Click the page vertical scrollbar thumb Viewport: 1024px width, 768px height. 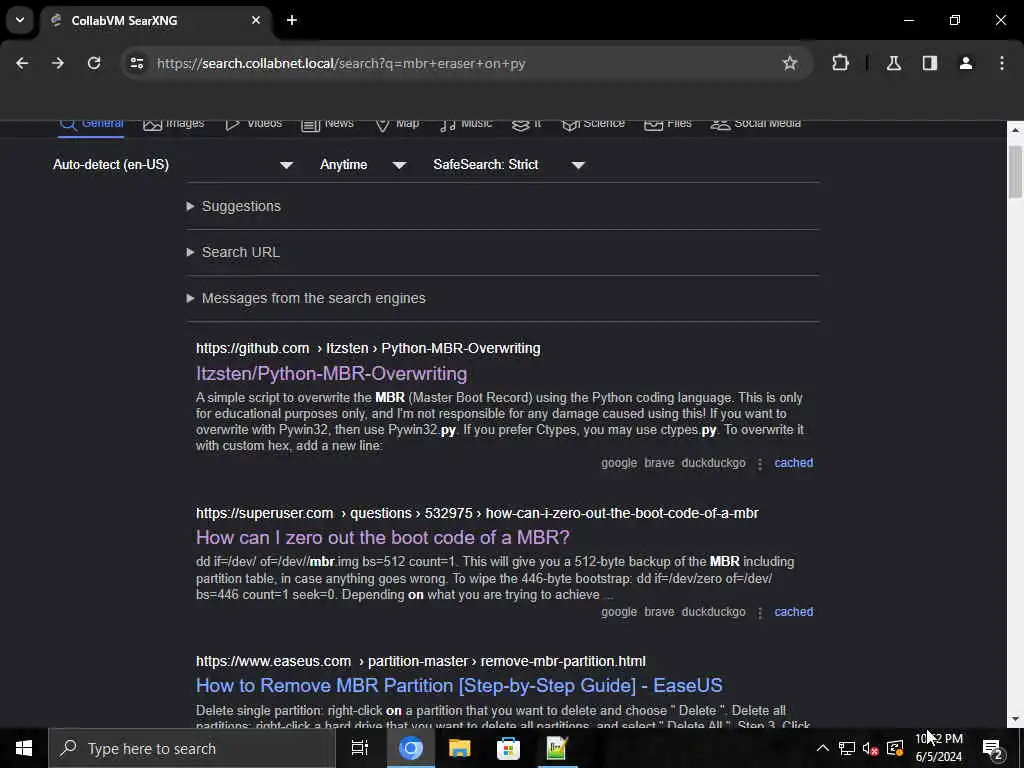tap(1015, 172)
